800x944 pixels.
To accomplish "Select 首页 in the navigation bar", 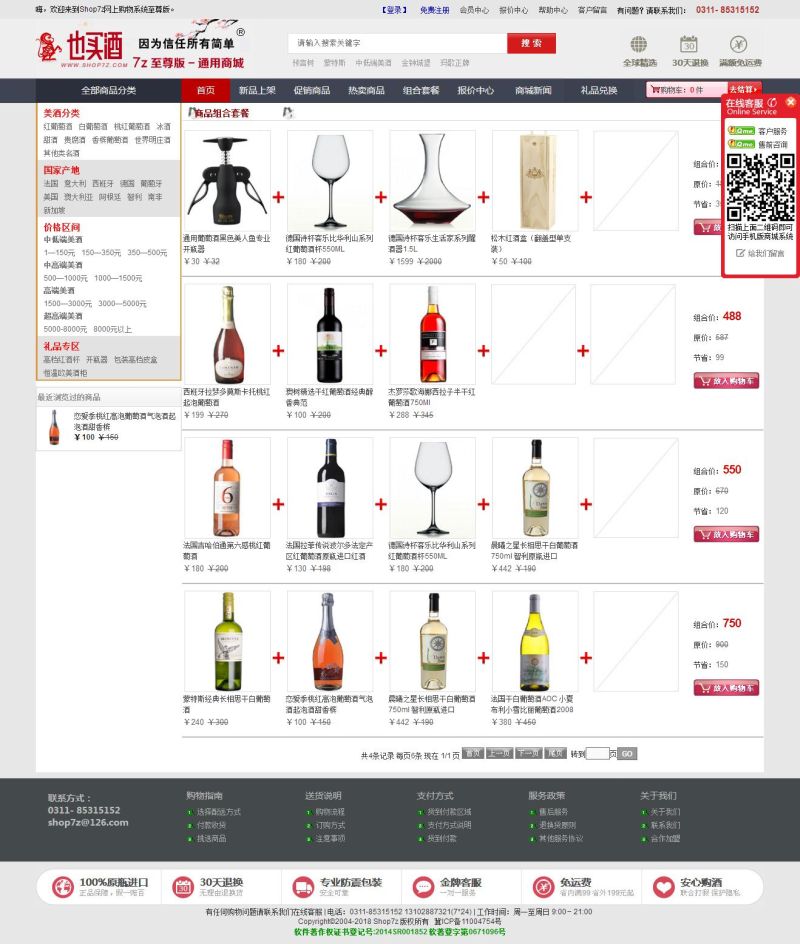I will point(206,90).
